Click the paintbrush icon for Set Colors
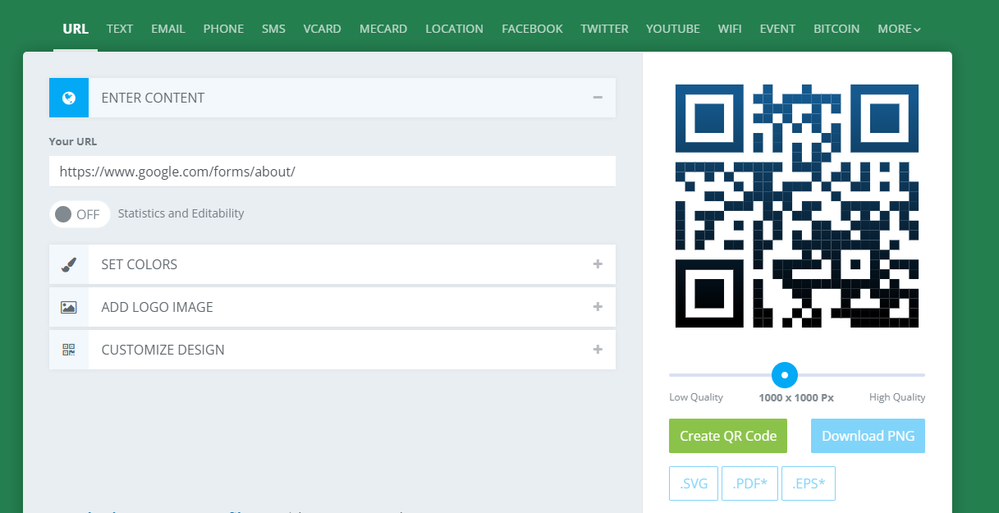Screen dimensions: 999x513 coord(69,265)
